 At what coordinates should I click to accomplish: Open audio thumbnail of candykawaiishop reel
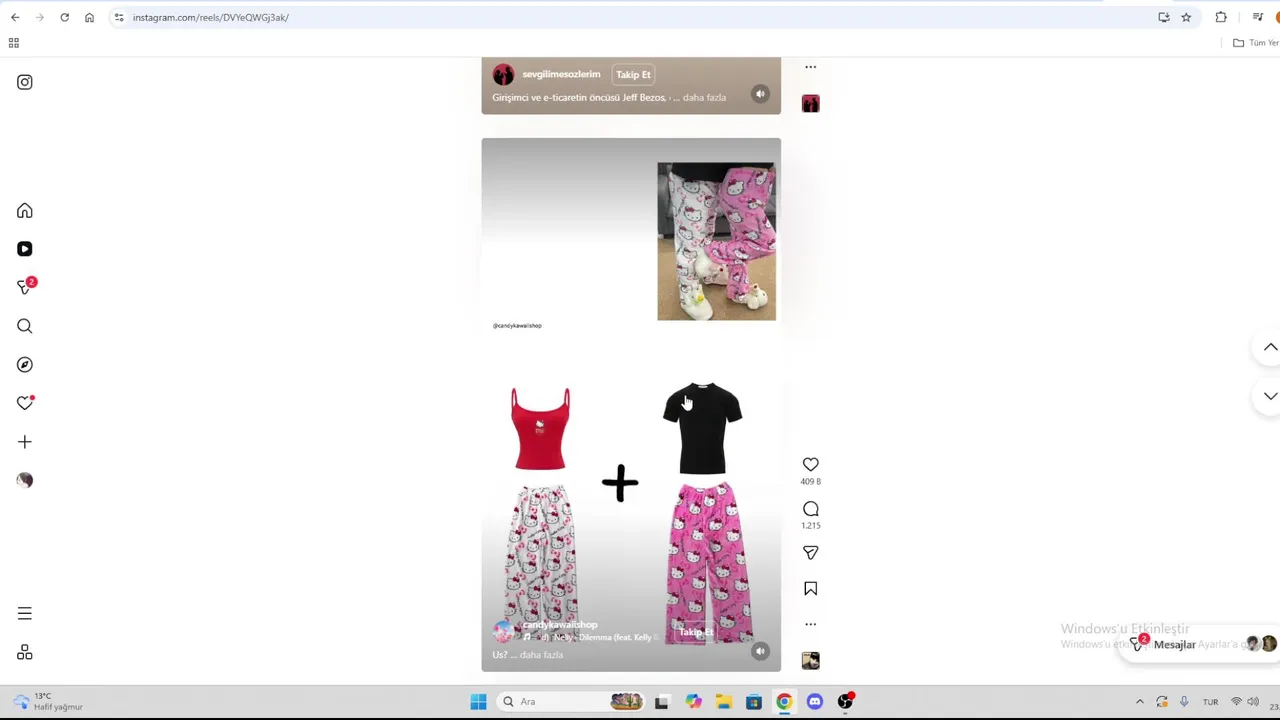coord(811,660)
